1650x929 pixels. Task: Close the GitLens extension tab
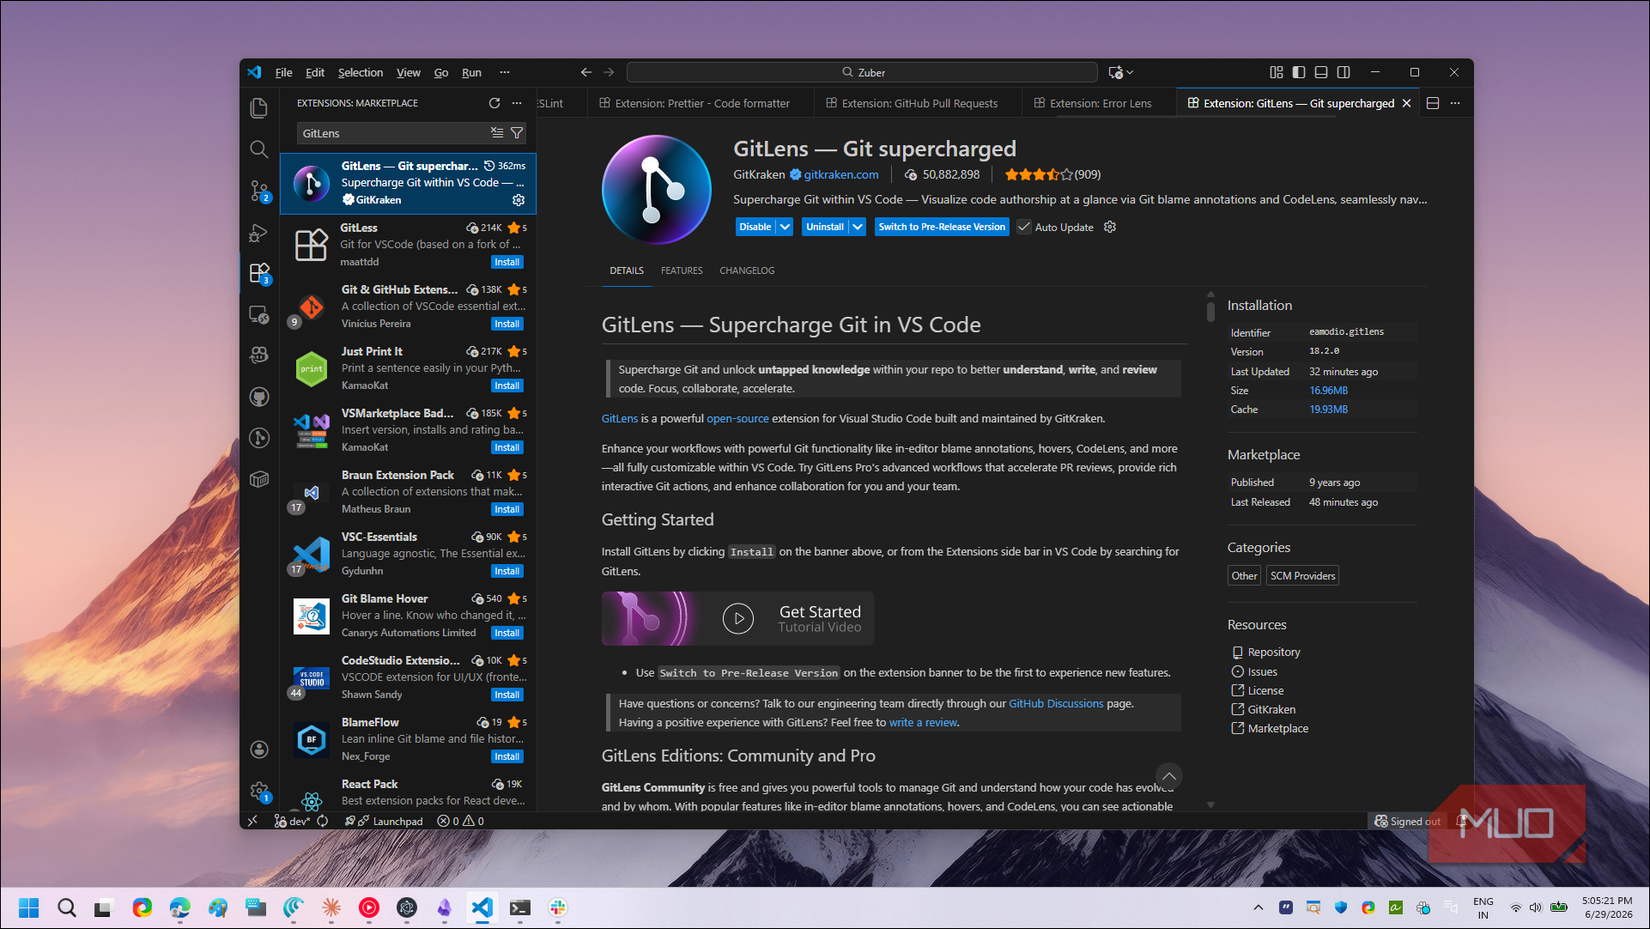pyautogui.click(x=1407, y=103)
